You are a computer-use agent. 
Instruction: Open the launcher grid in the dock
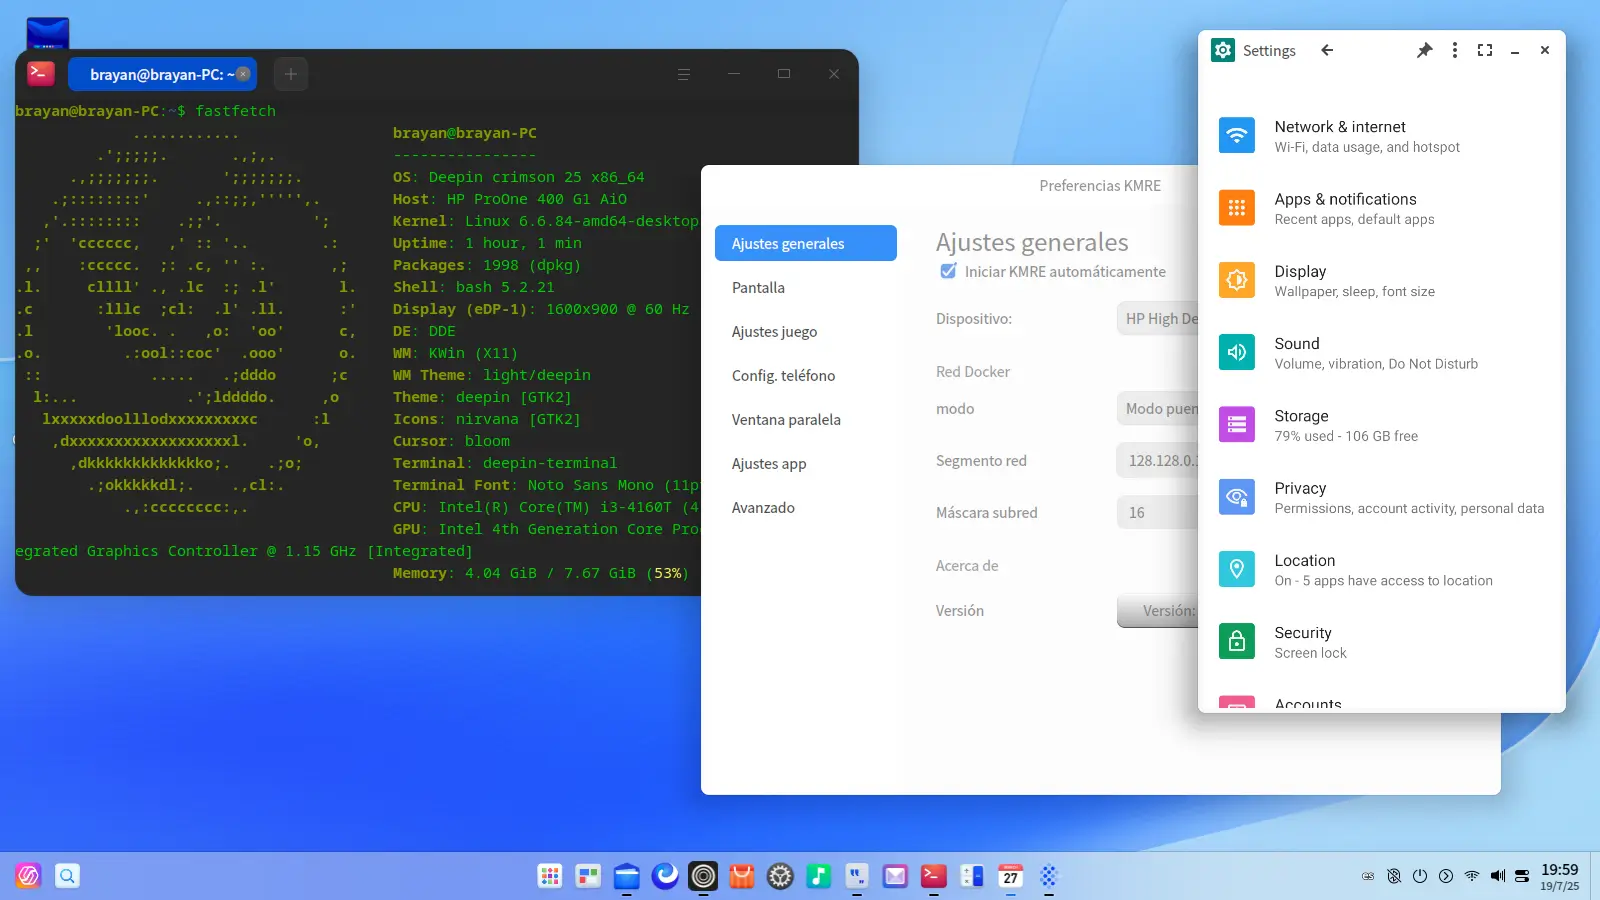click(x=550, y=876)
